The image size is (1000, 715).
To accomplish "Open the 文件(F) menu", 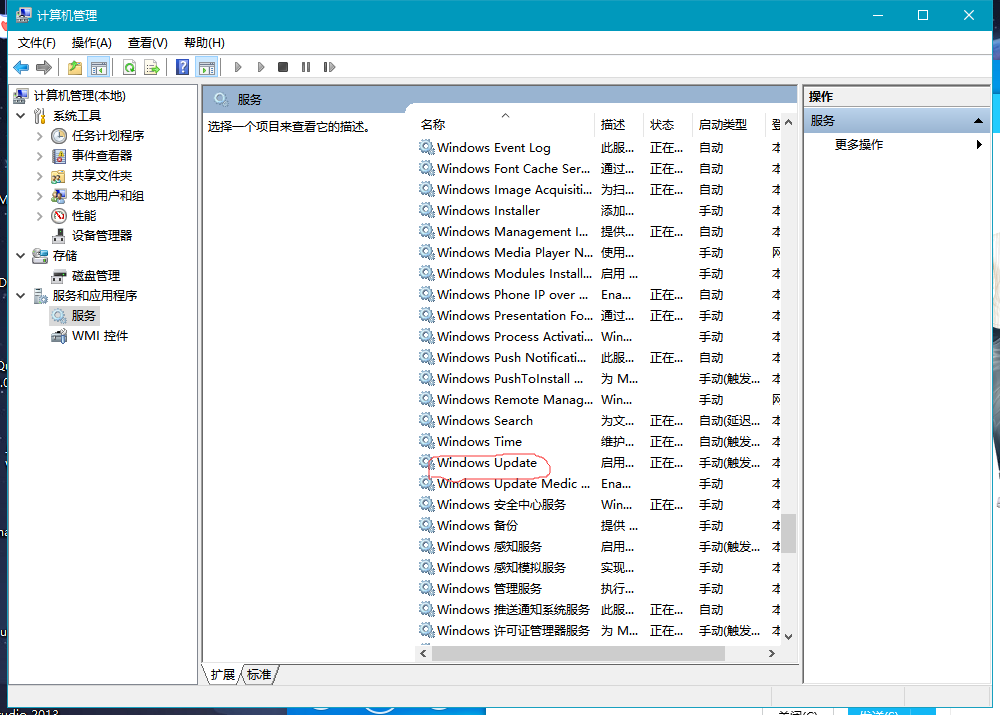I will pos(36,43).
